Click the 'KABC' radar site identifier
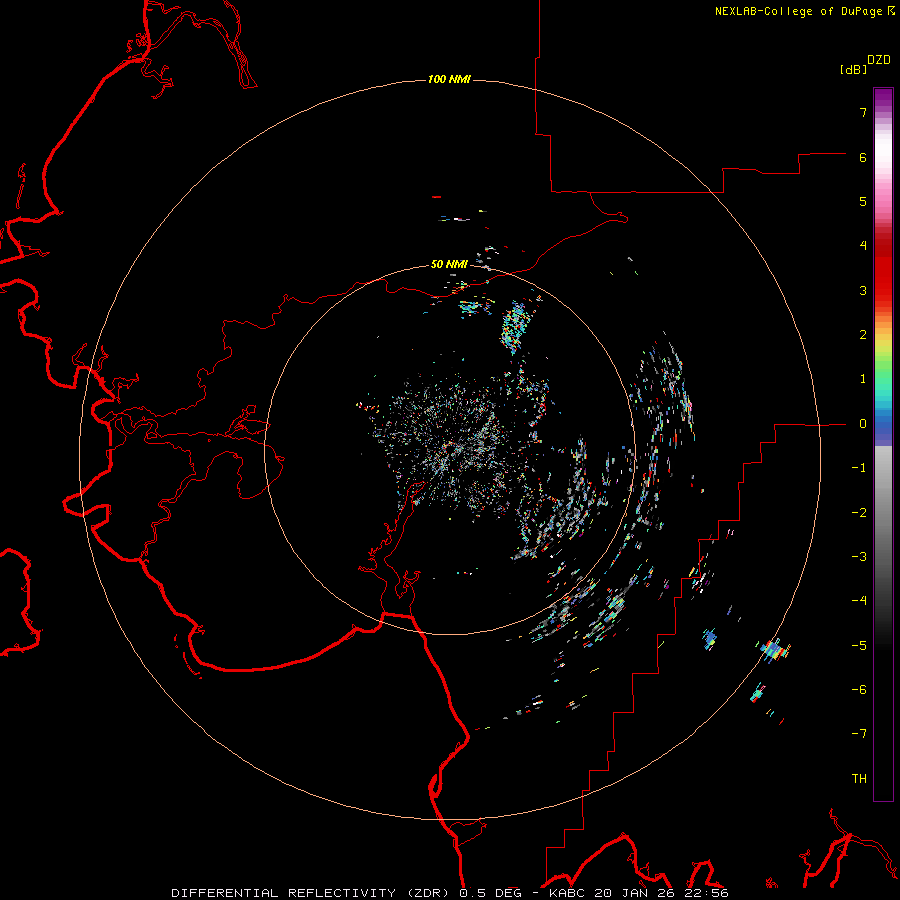900x900 pixels. (567, 893)
